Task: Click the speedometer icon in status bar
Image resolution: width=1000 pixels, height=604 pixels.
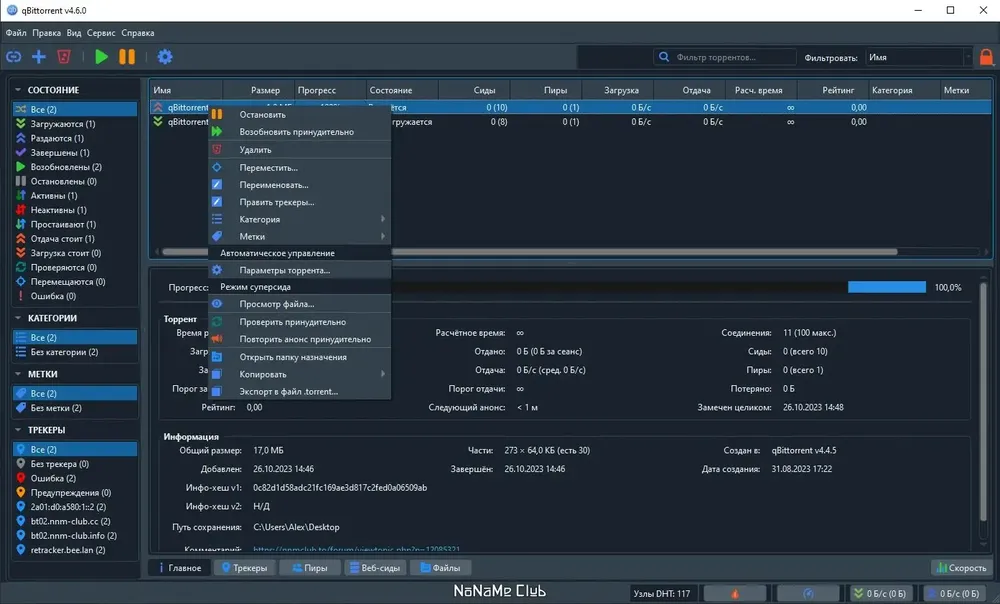Action: 808,594
